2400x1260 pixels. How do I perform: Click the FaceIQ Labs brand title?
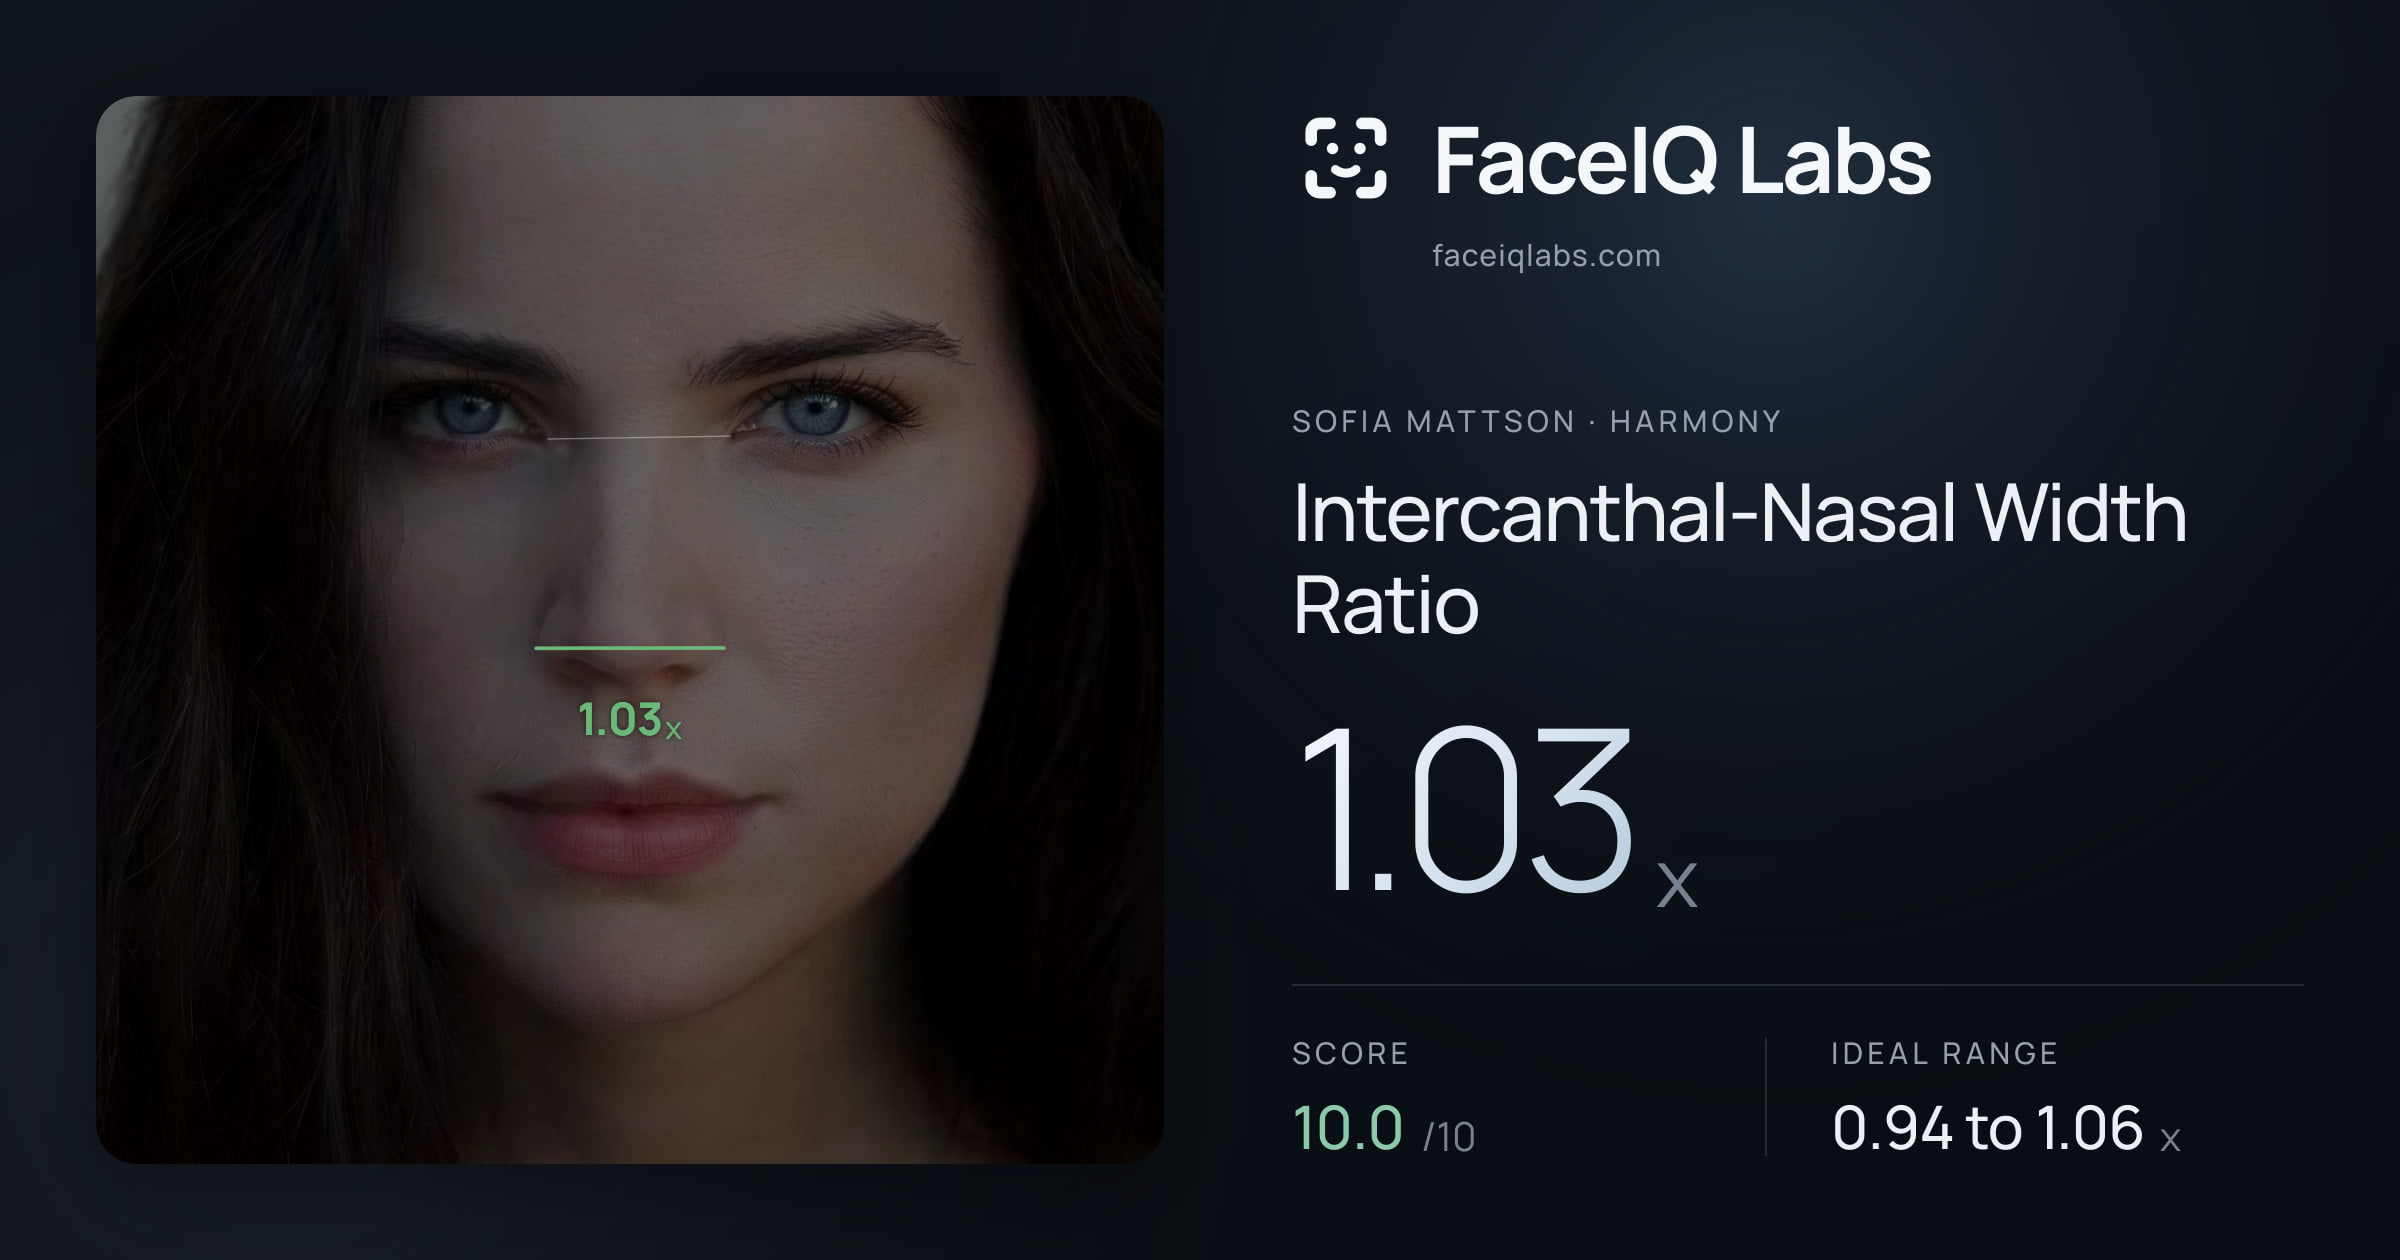(x=1683, y=161)
